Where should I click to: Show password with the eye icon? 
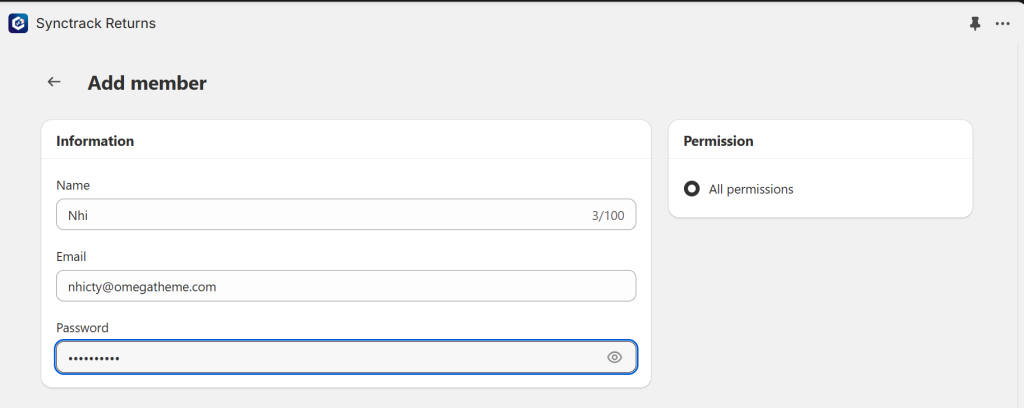614,357
